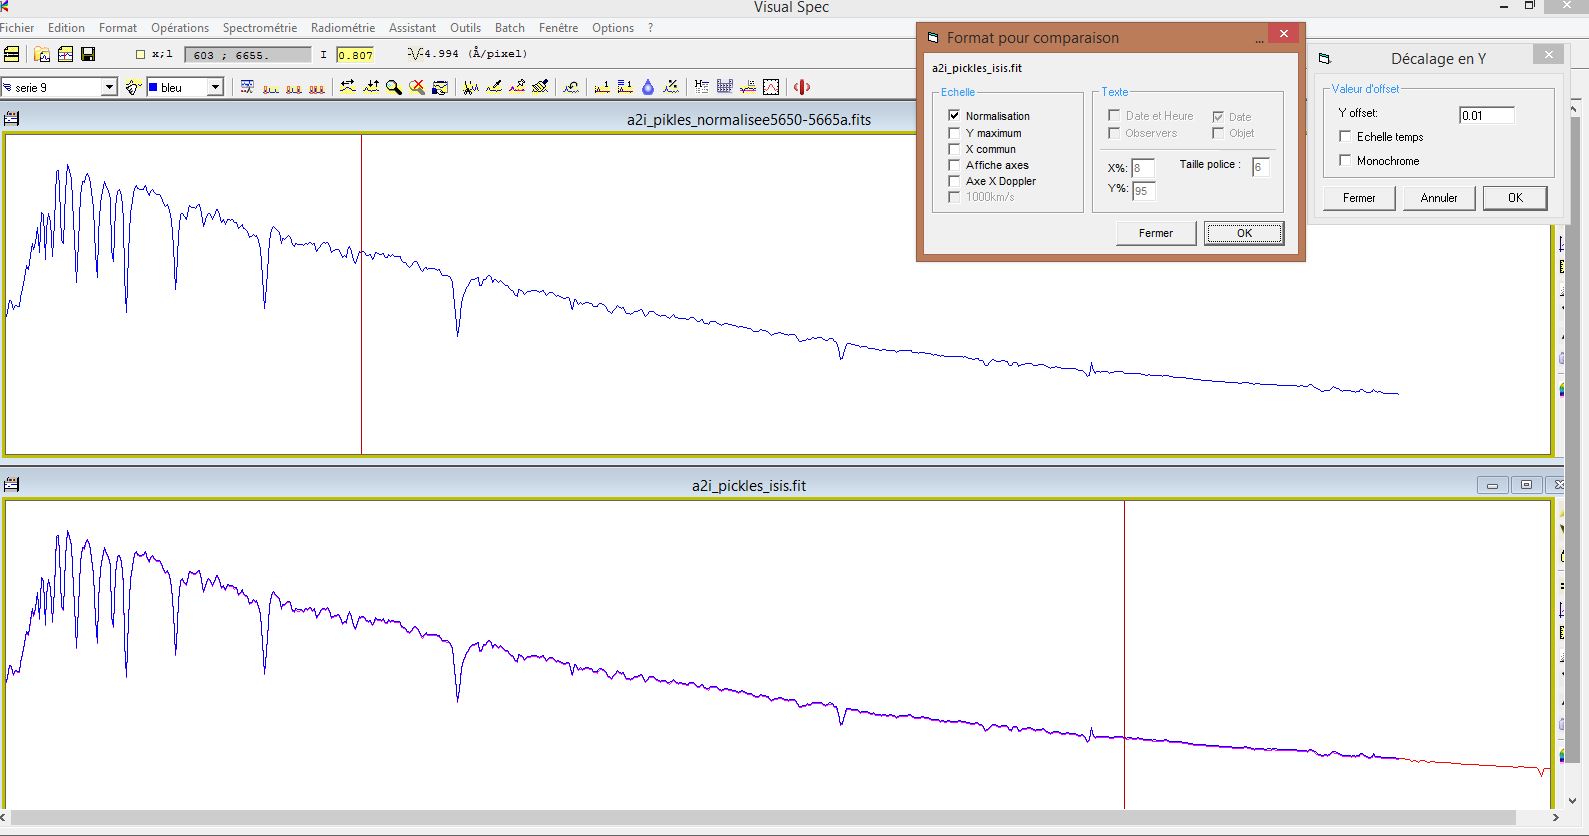This screenshot has height=836, width=1589.
Task: Open the Radiométrie menu
Action: click(x=342, y=28)
